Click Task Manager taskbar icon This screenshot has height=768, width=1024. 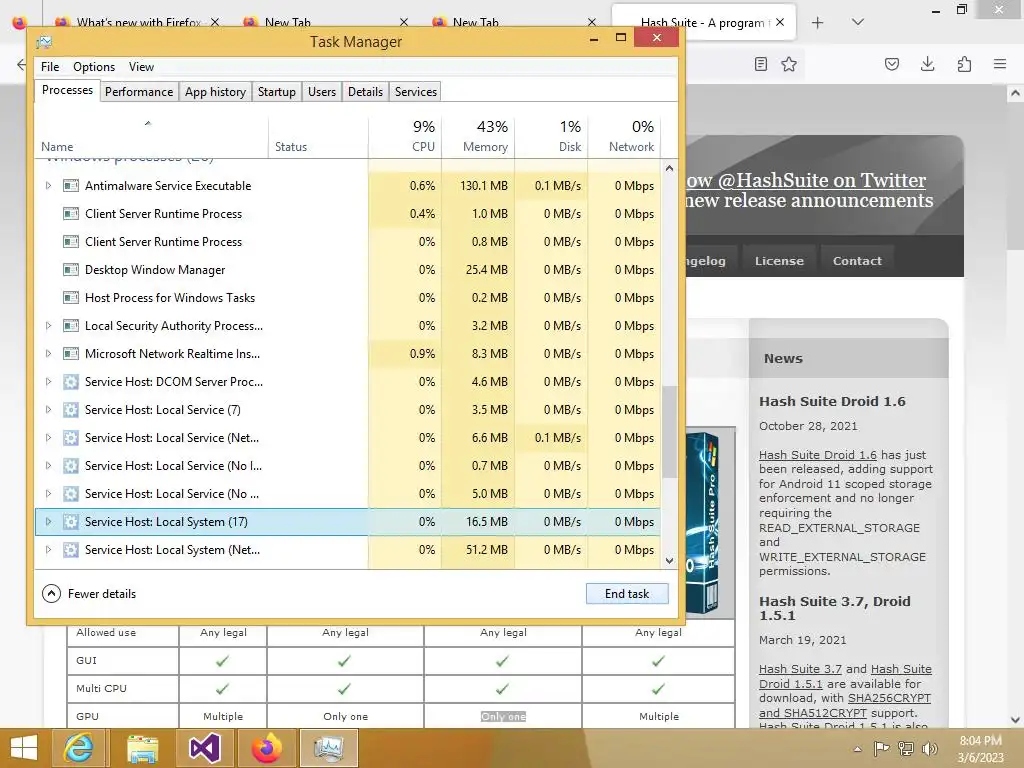328,748
